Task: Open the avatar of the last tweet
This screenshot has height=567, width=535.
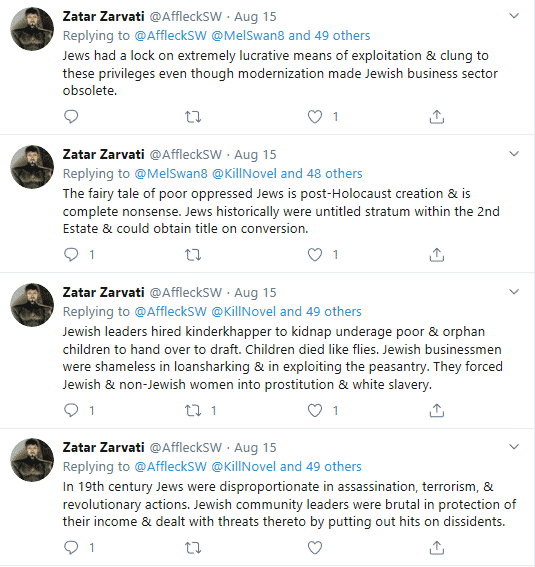Action: [32, 460]
